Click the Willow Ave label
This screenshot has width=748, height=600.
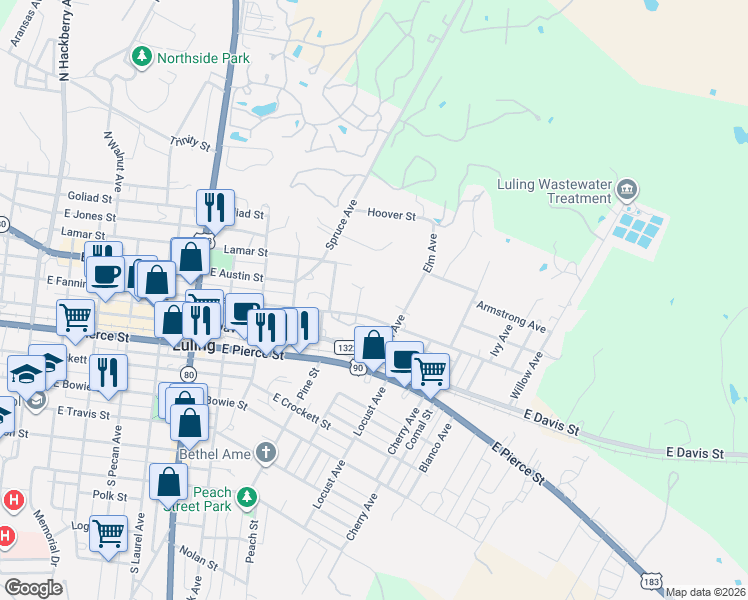tap(526, 375)
